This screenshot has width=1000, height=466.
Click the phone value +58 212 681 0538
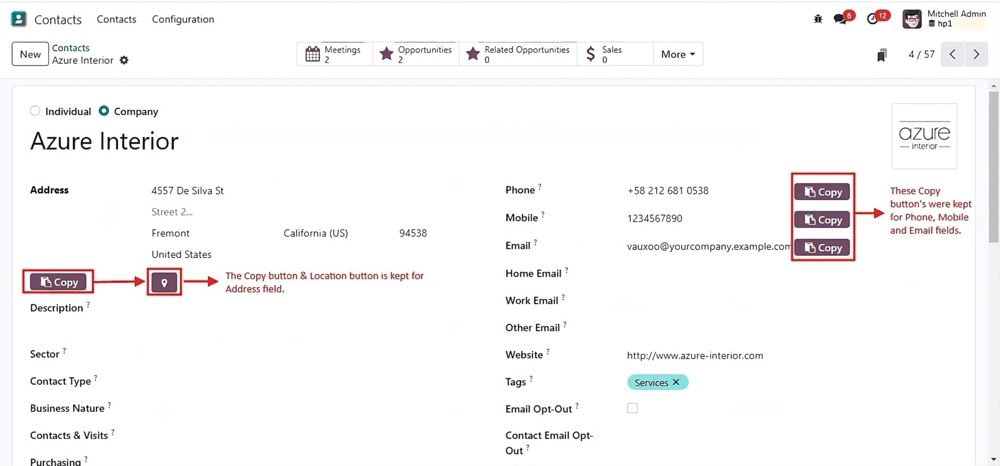(x=668, y=191)
